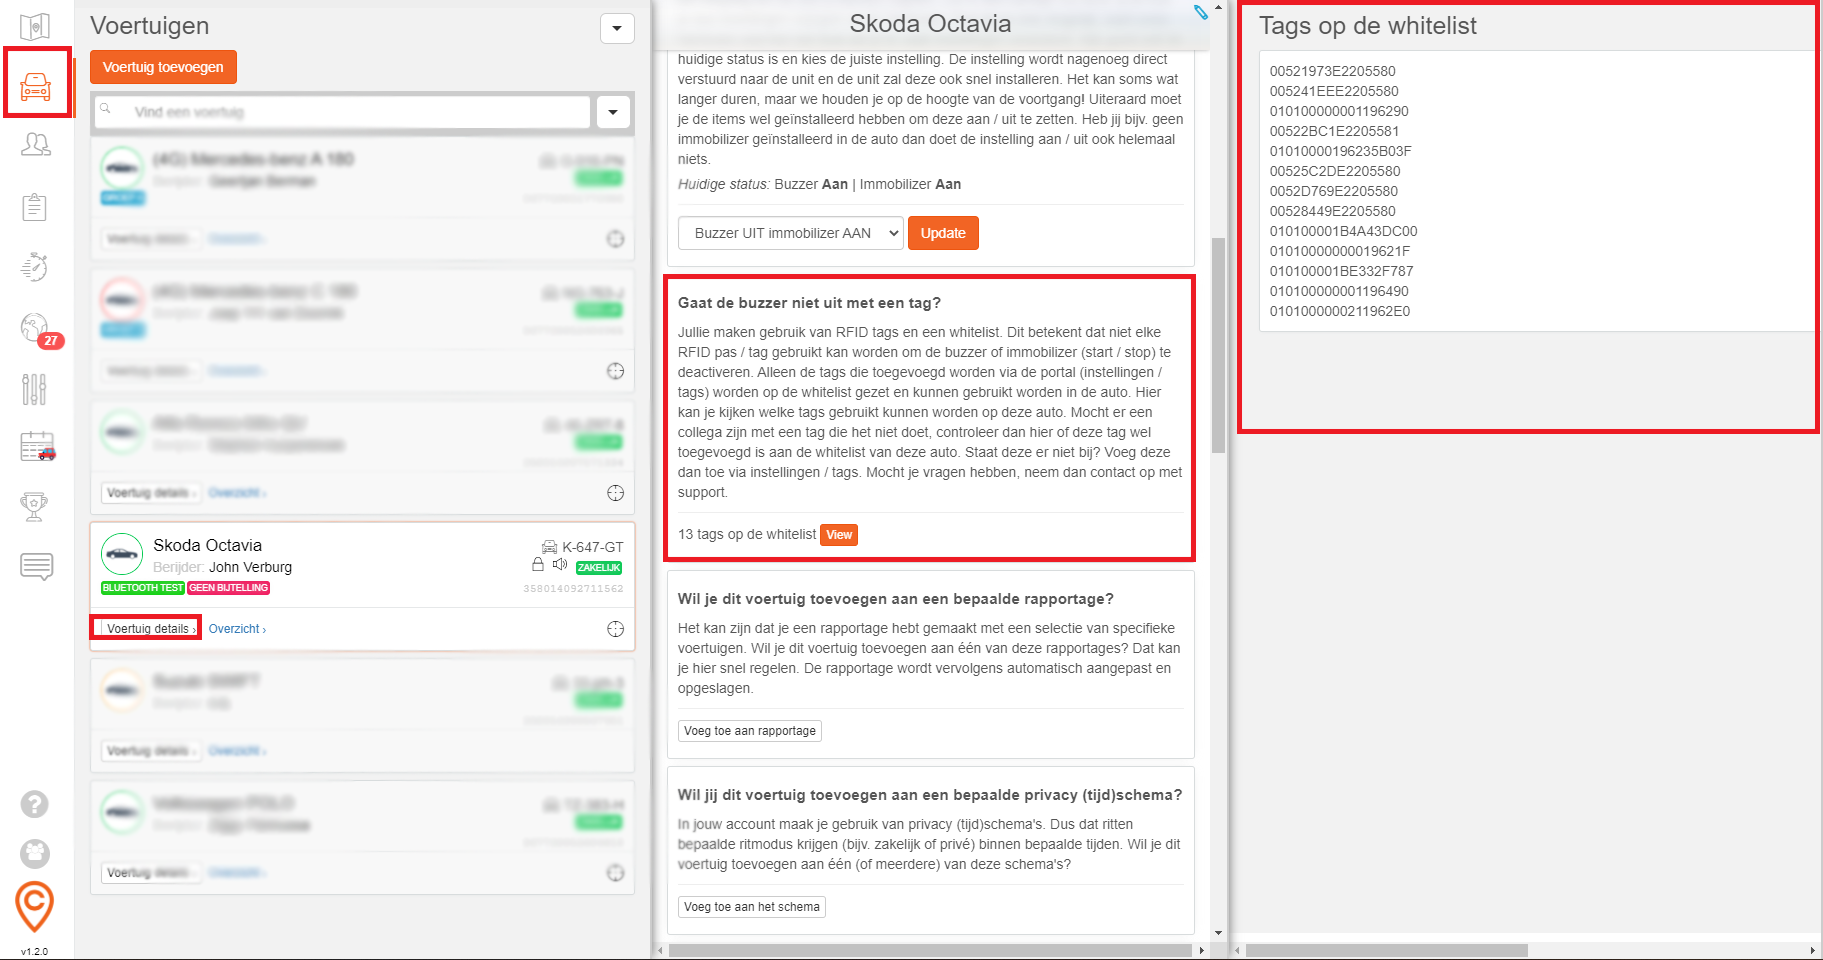Click the GEEN BIJTELLING tag label
Screen dimensions: 1823x960
(229, 588)
